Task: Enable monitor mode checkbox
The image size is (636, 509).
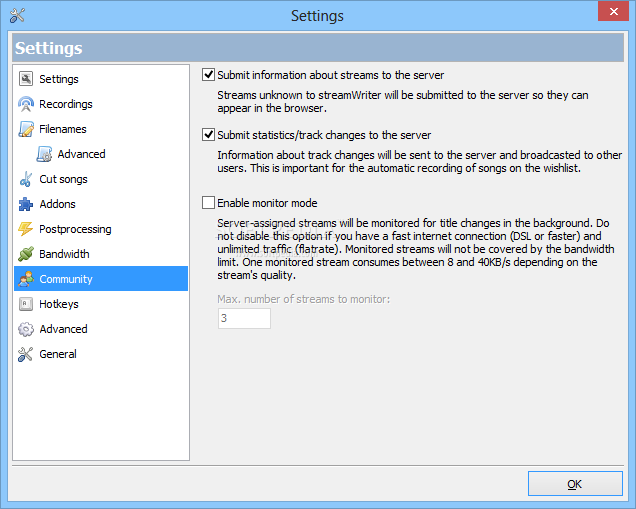Action: pyautogui.click(x=208, y=202)
